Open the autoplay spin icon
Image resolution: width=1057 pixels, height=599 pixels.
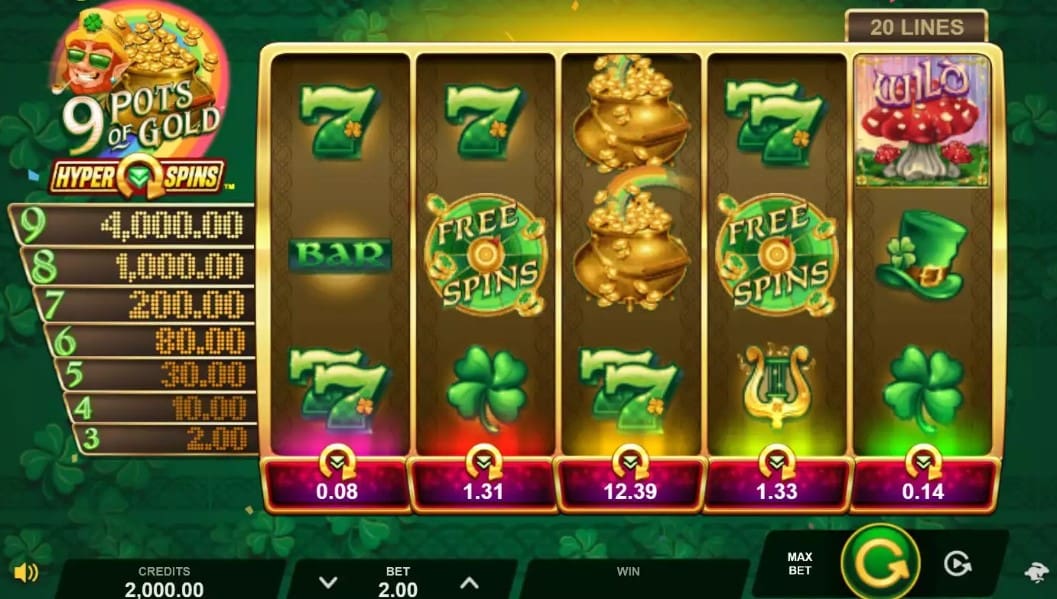click(x=957, y=564)
